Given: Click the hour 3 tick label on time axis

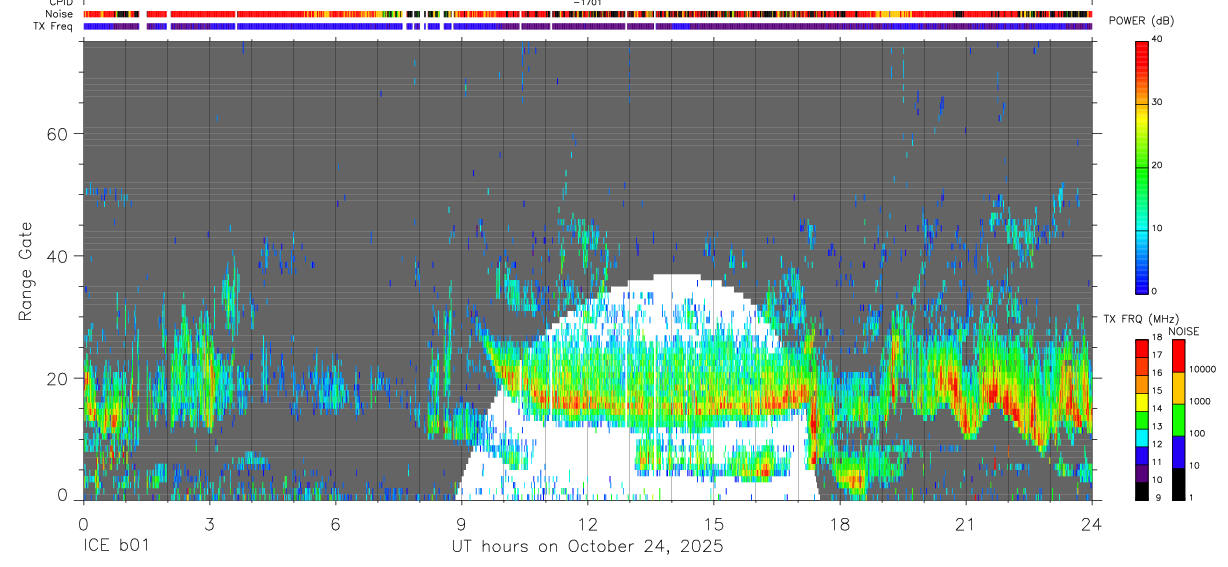Looking at the screenshot, I should coord(209,525).
